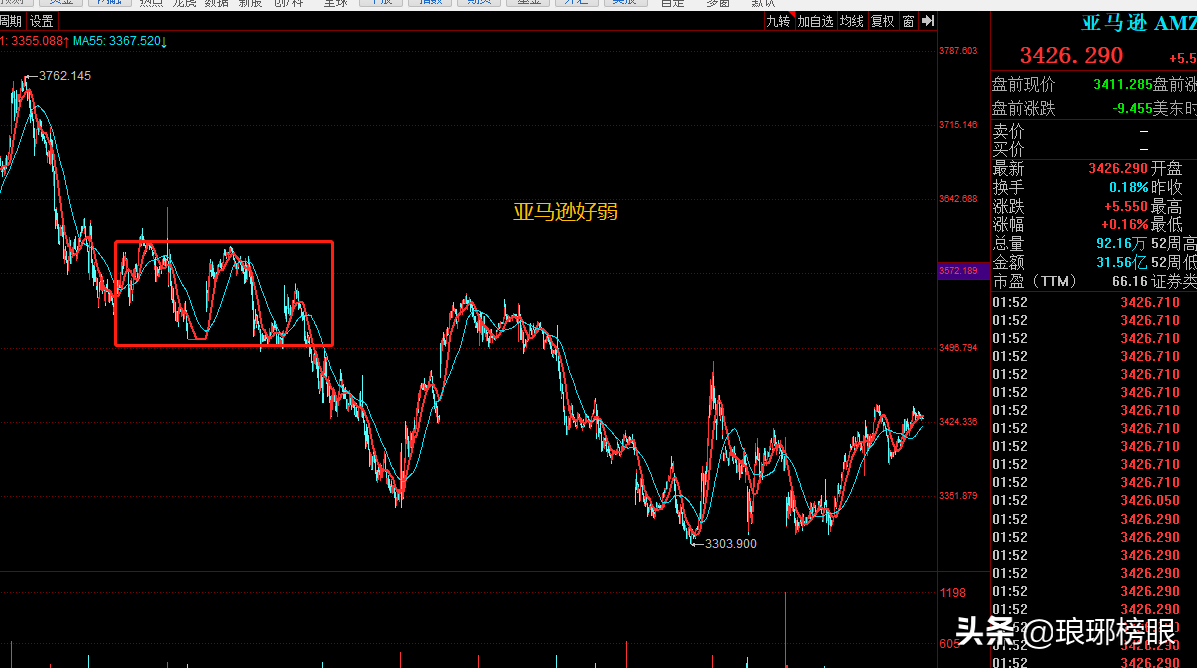Click the 3787.603 axis value
This screenshot has width=1197, height=668.
coord(958,50)
